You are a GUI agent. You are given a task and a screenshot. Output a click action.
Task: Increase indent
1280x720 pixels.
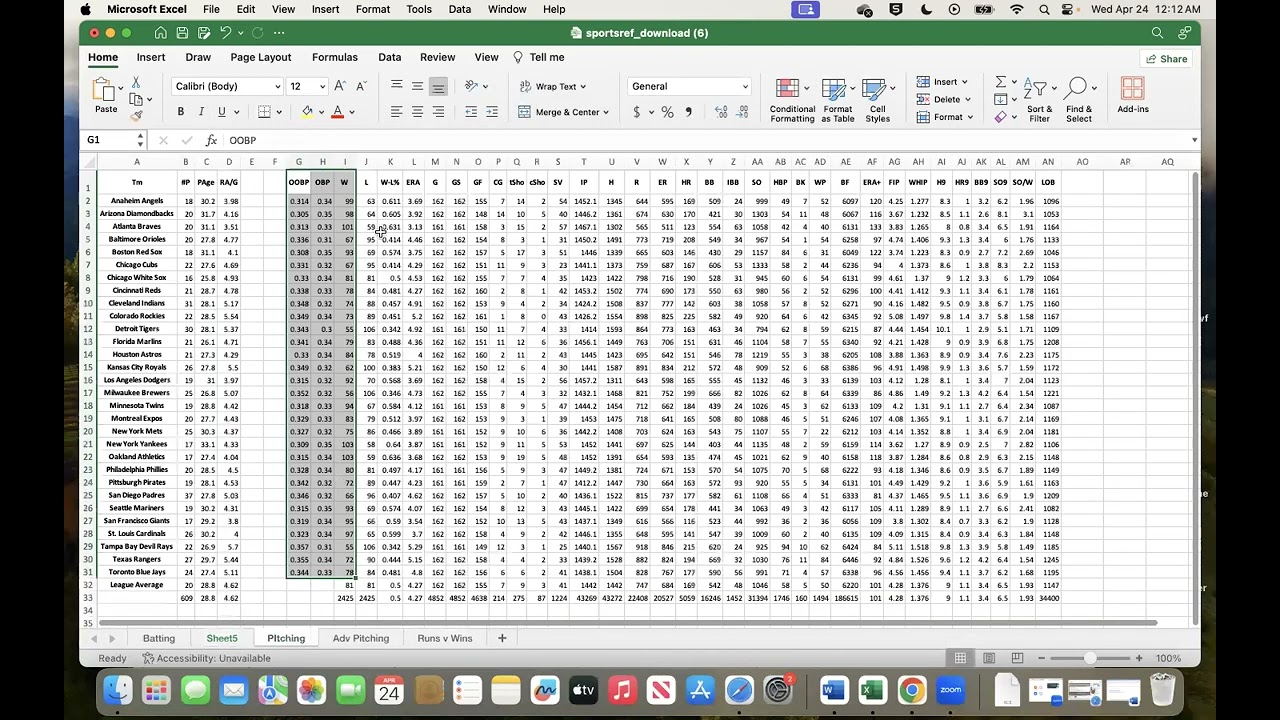(x=494, y=112)
